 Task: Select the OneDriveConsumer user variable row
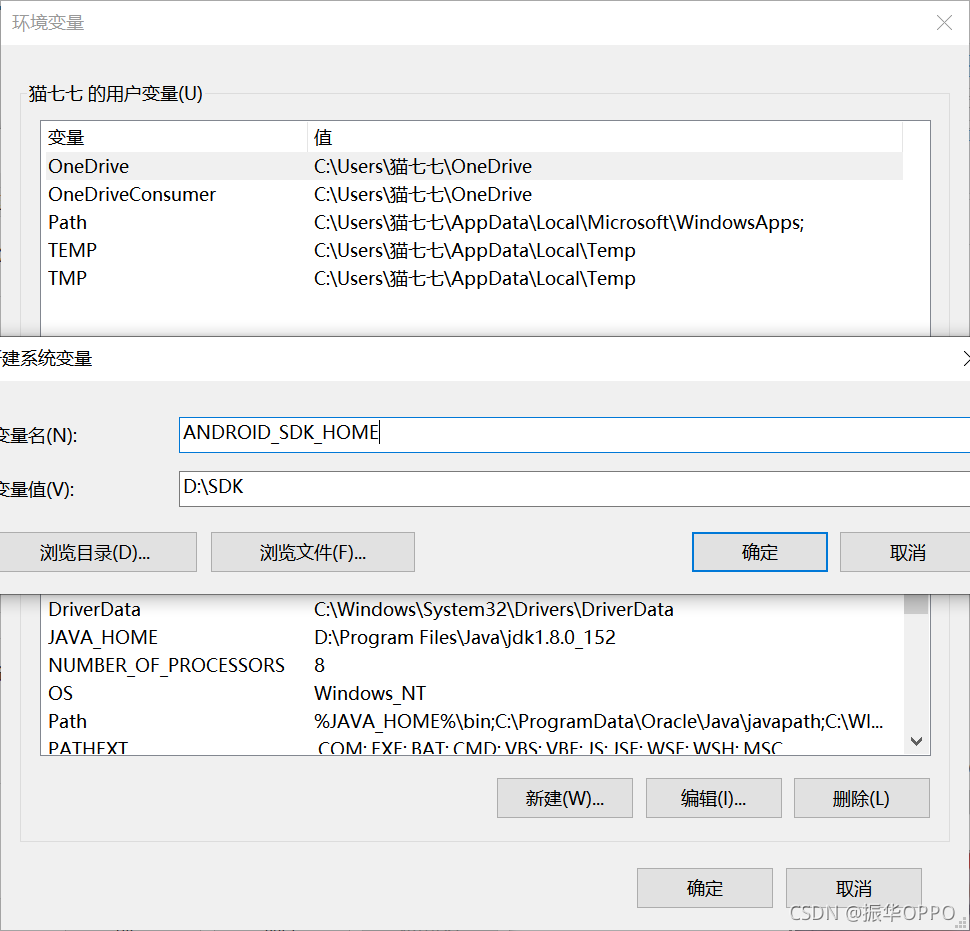click(474, 194)
